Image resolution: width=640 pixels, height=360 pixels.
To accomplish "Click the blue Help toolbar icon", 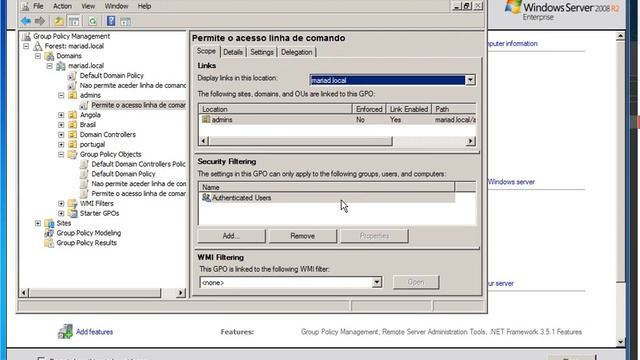I will [111, 21].
